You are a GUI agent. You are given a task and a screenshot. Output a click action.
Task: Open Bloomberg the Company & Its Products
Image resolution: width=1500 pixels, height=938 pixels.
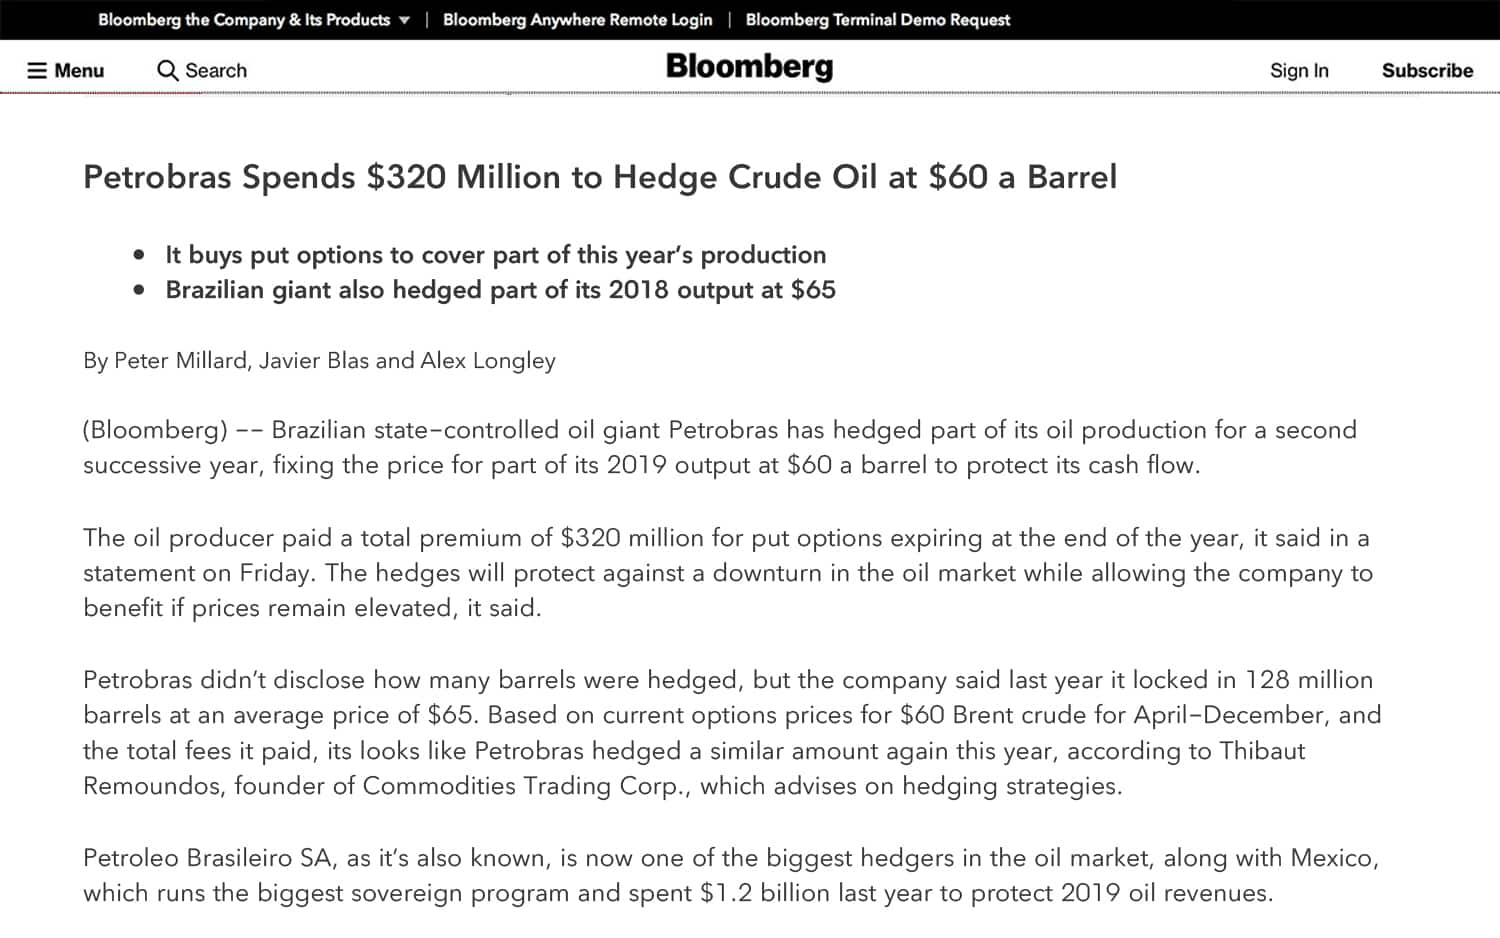pos(244,20)
